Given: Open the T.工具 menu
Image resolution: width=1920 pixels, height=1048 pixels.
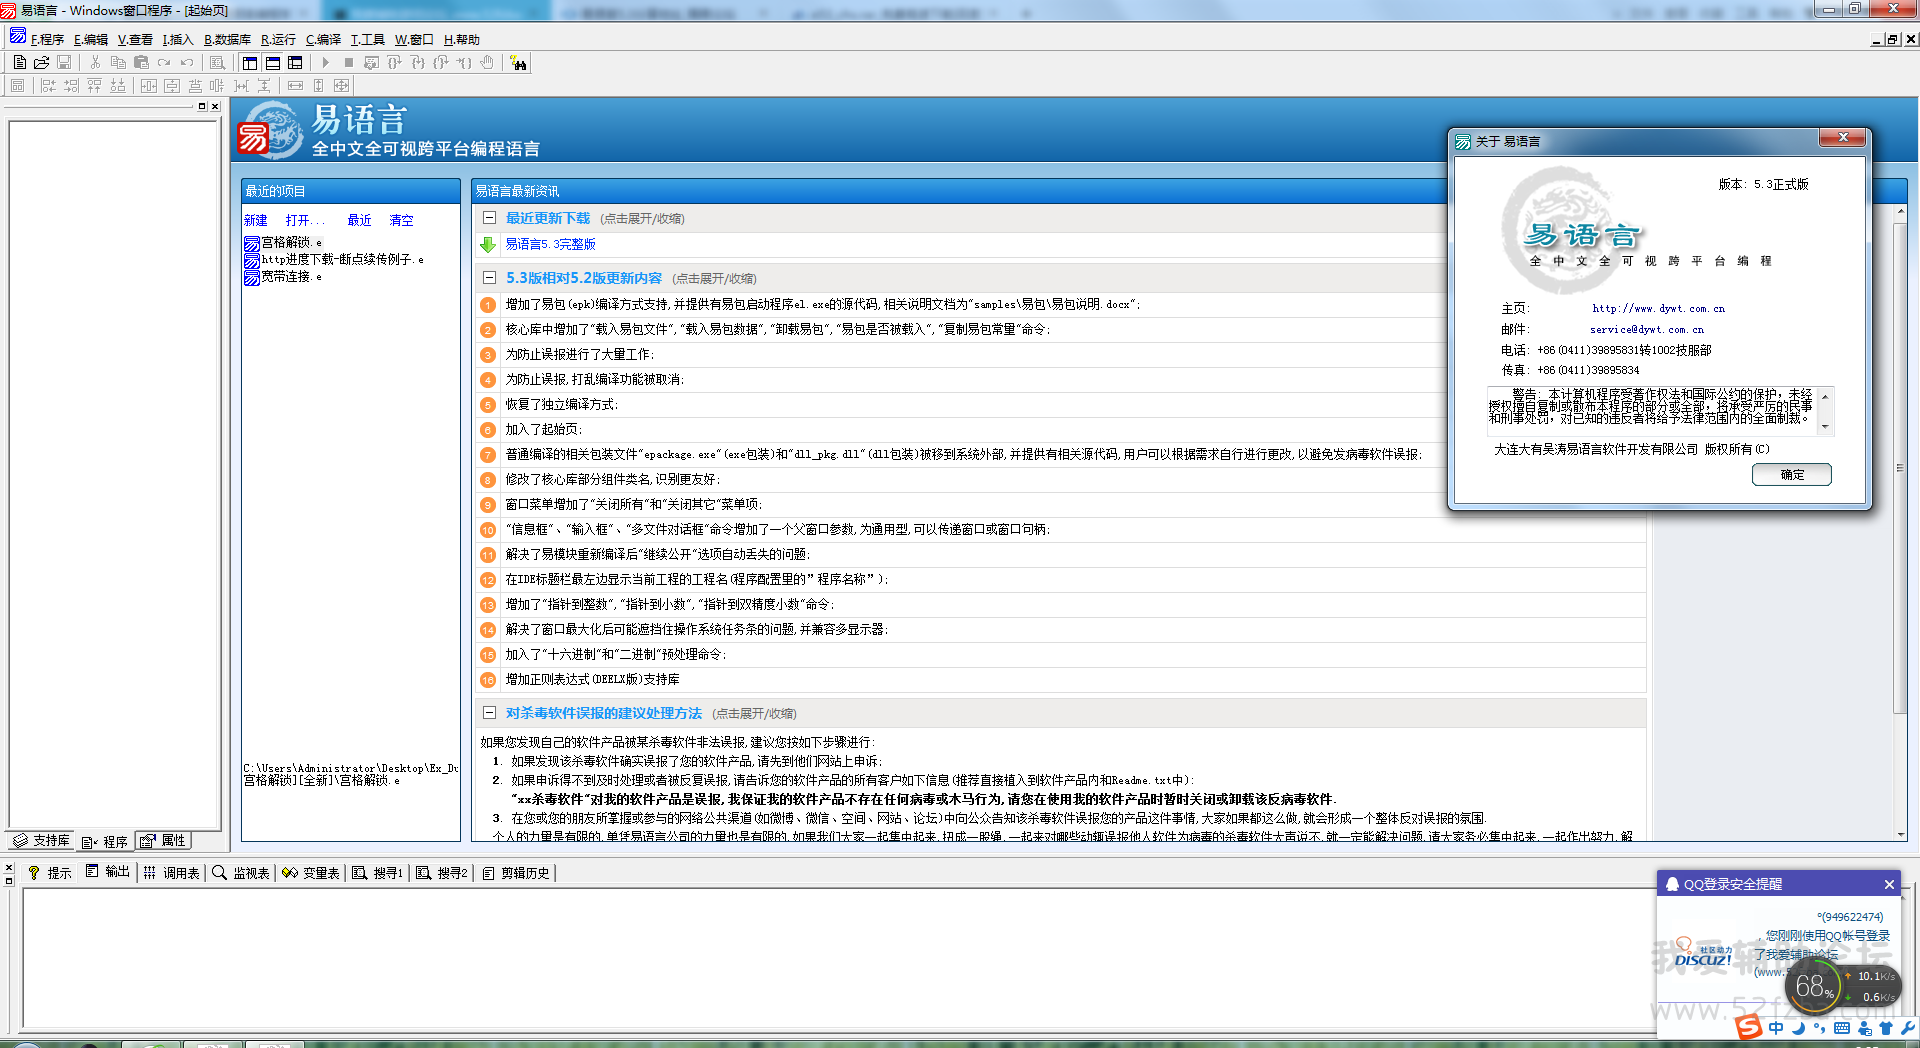Looking at the screenshot, I should pos(367,40).
